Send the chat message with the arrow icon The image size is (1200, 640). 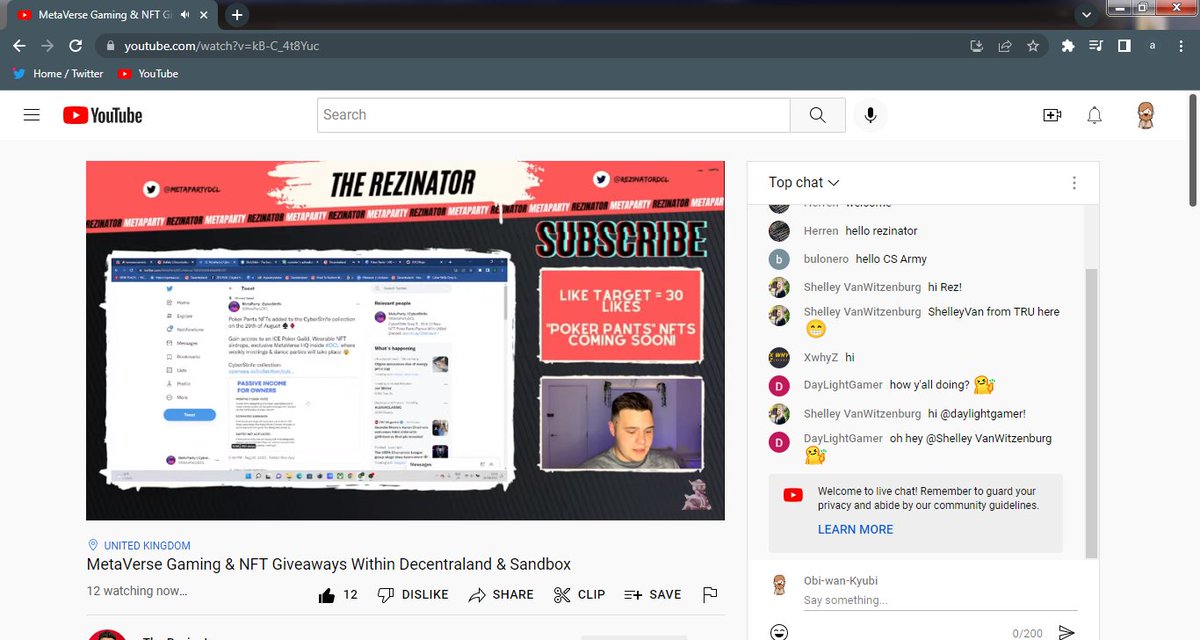(x=1067, y=632)
